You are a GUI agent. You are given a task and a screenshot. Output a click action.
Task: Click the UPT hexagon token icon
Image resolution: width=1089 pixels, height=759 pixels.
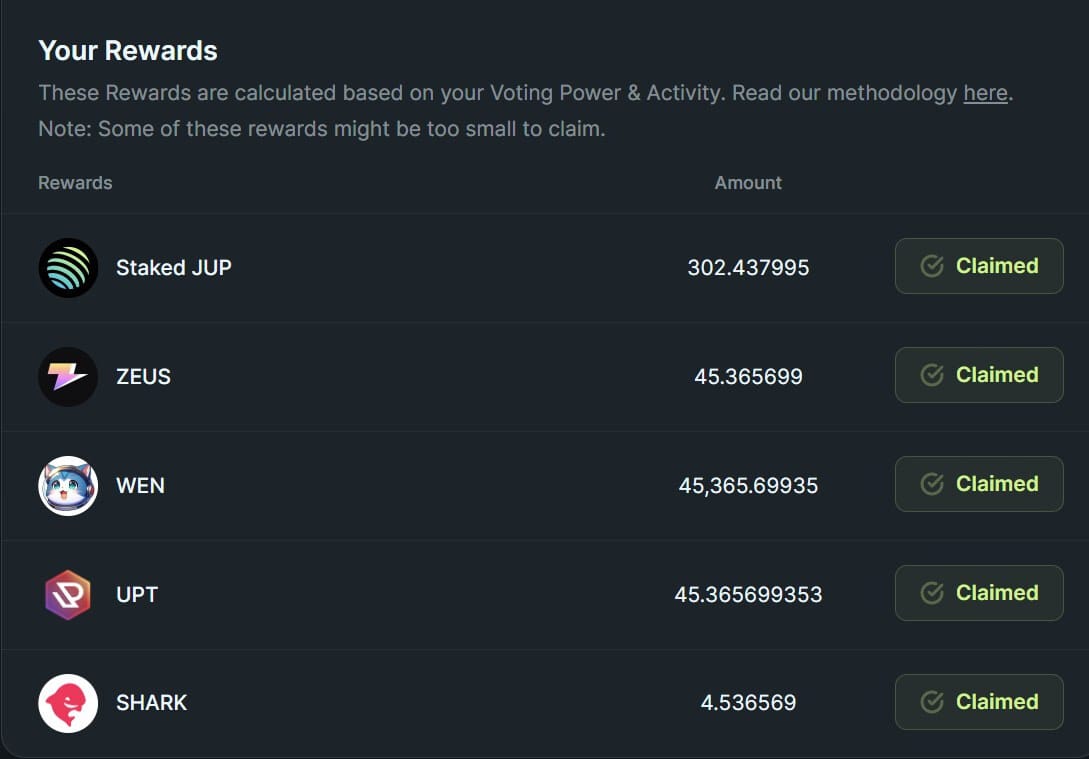coord(68,595)
